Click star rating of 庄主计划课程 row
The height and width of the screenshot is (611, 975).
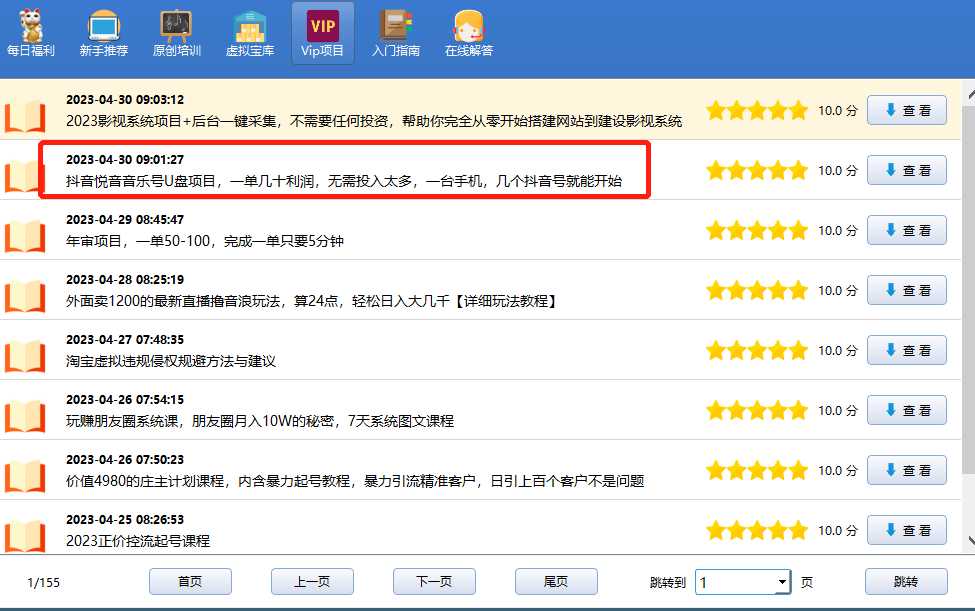point(757,471)
